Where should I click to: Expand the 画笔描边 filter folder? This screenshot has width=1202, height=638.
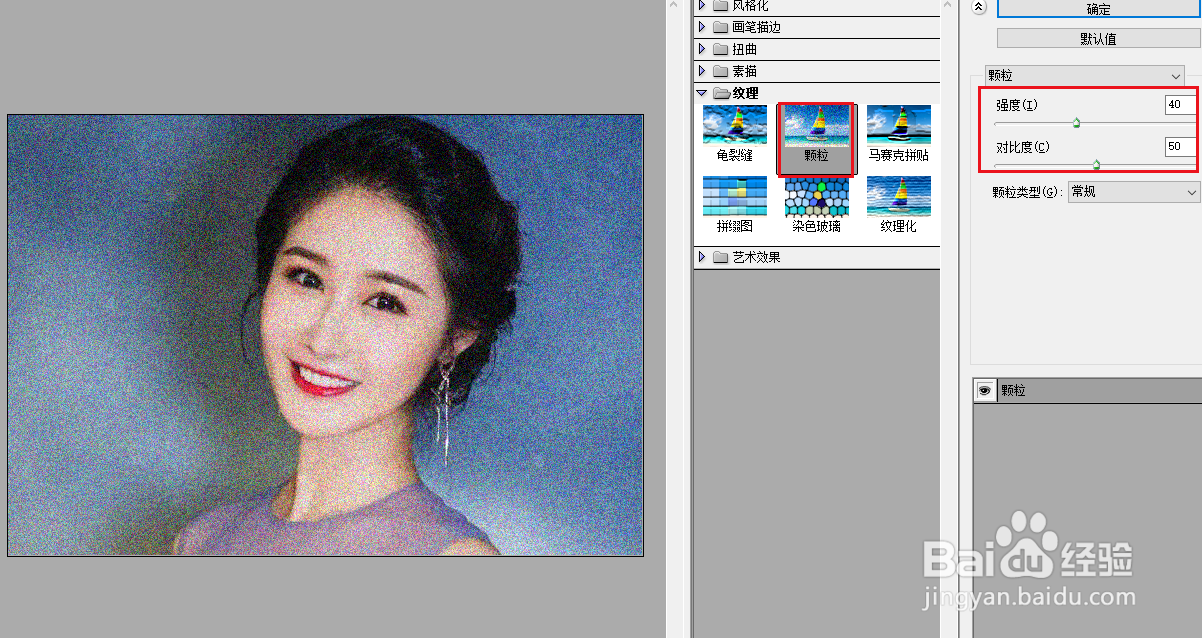[702, 27]
